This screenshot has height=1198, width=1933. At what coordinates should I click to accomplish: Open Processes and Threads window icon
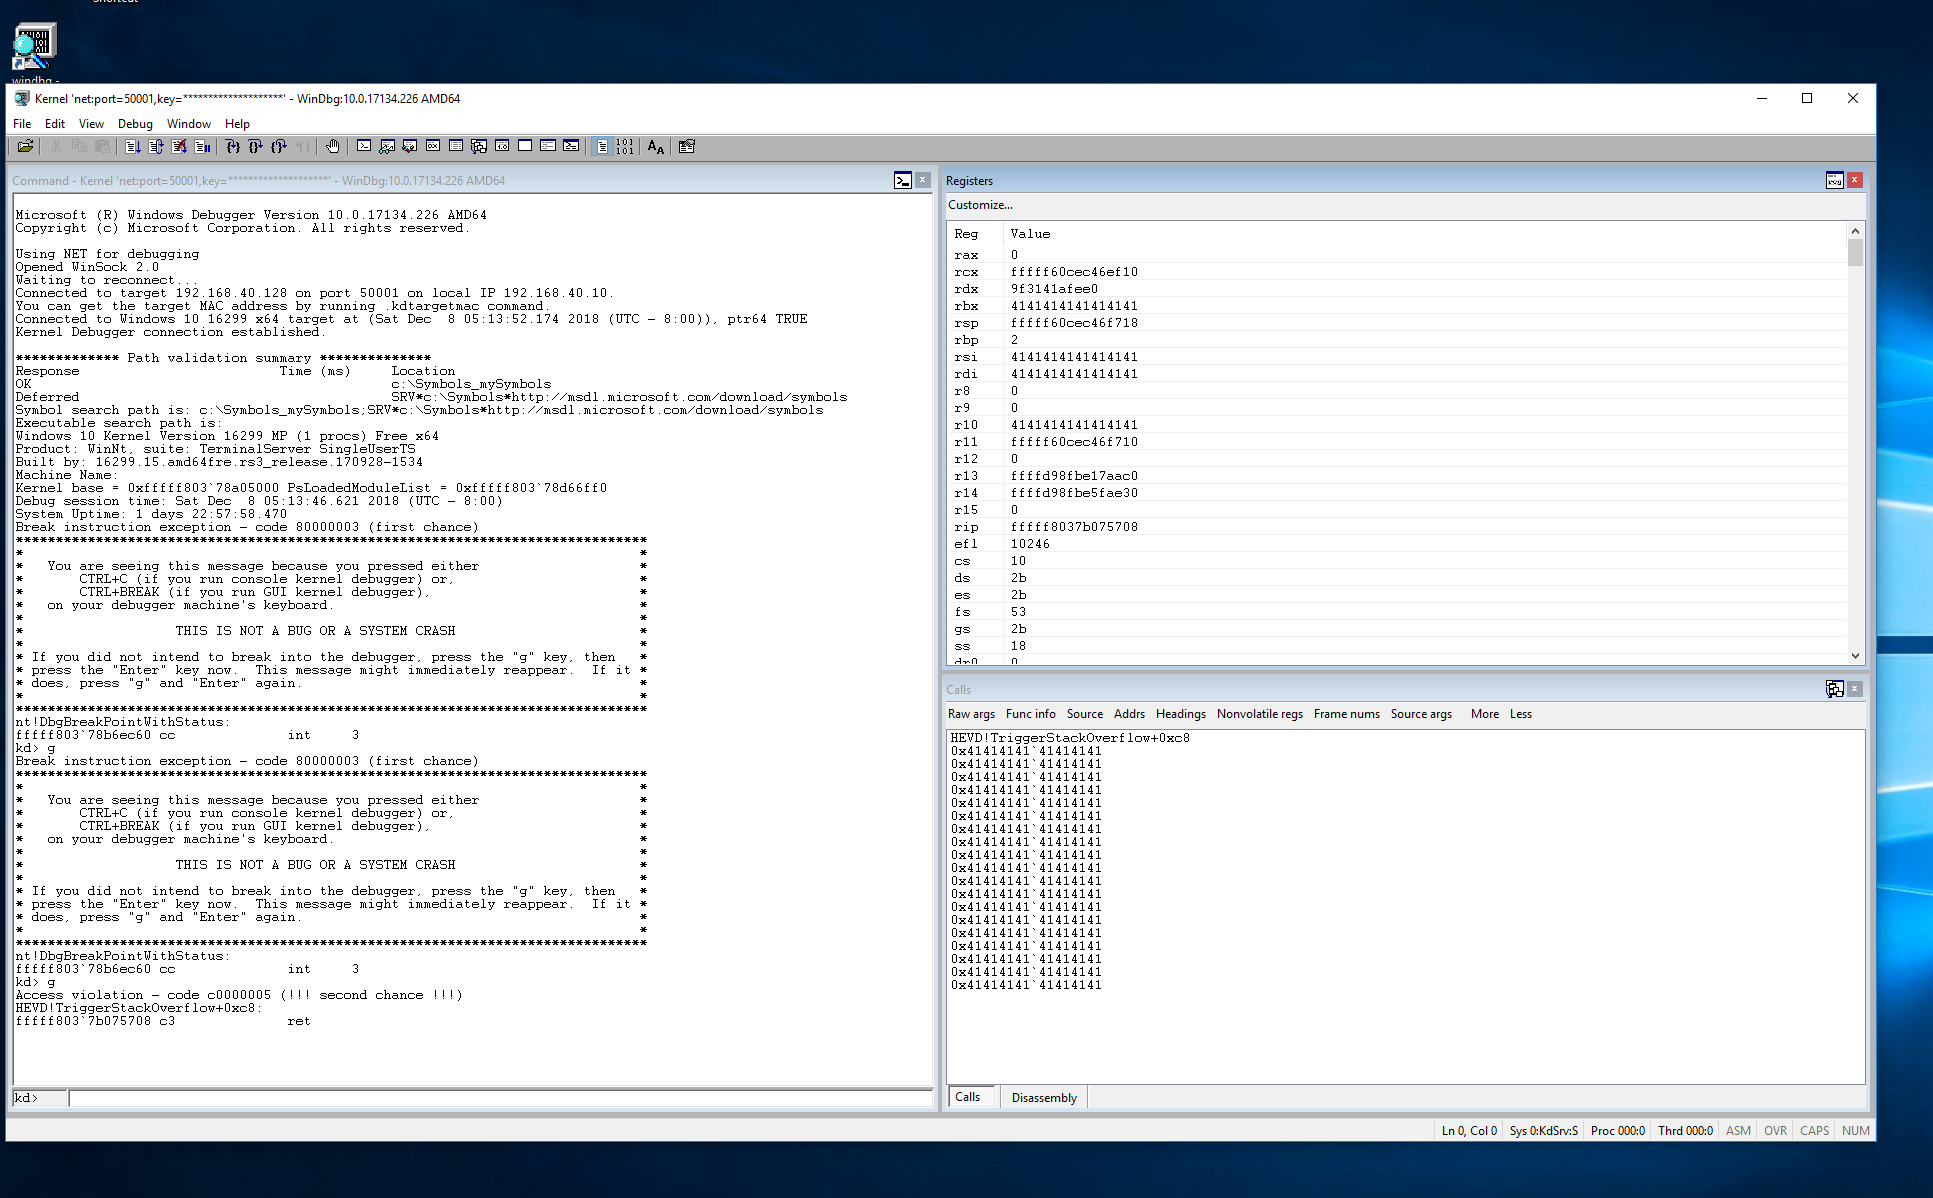(548, 147)
